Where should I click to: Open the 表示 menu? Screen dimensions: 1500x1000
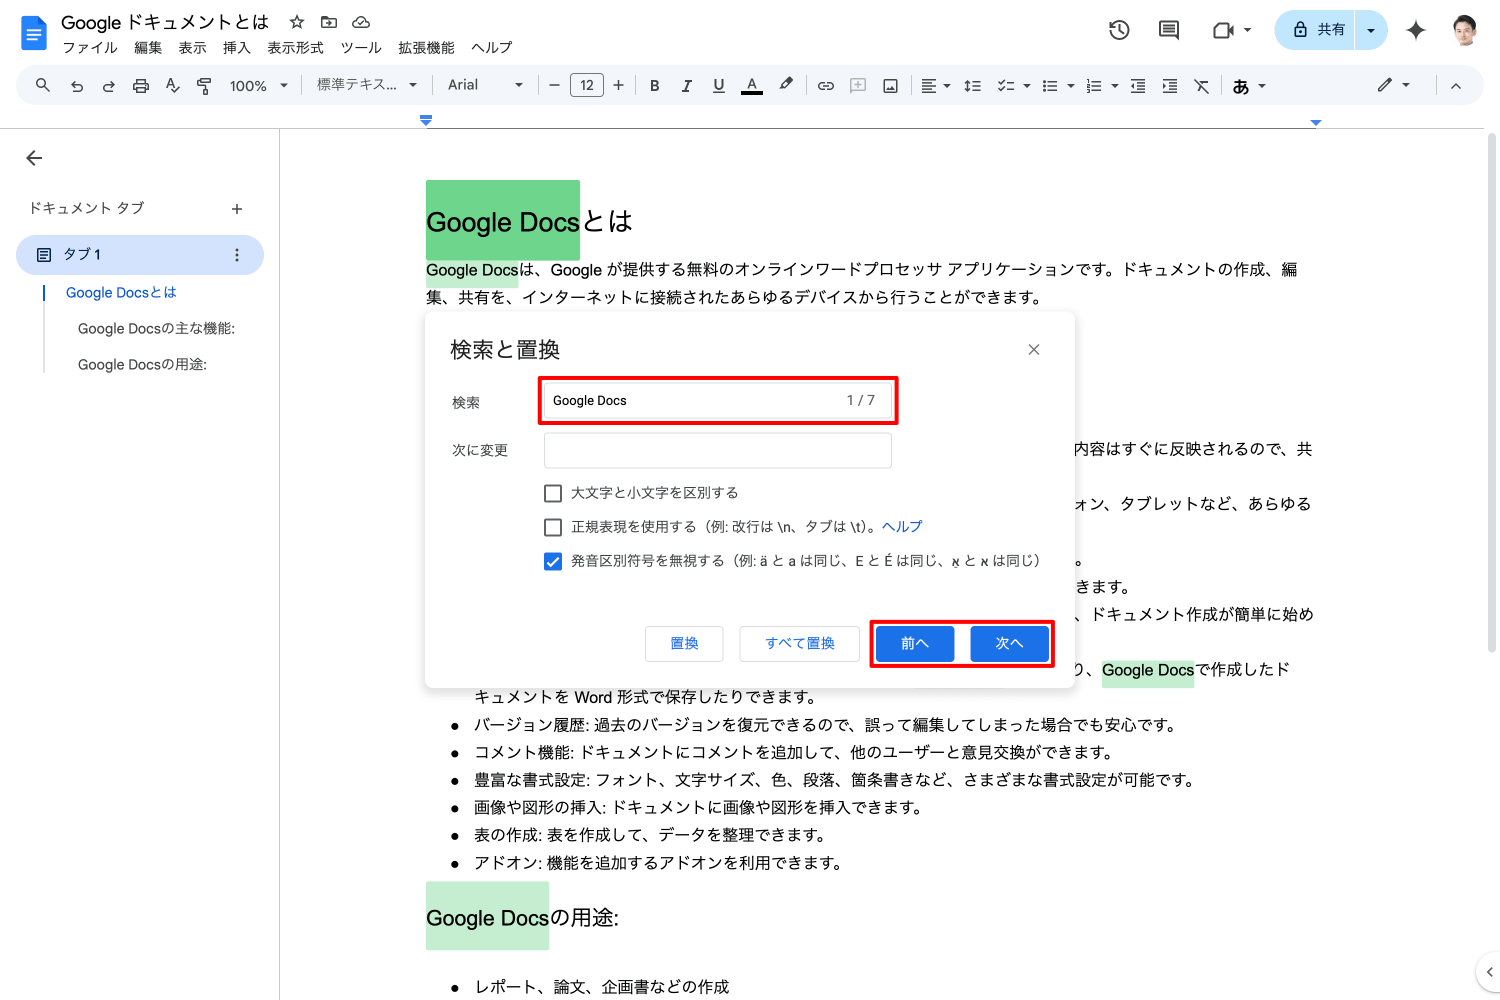coord(192,48)
